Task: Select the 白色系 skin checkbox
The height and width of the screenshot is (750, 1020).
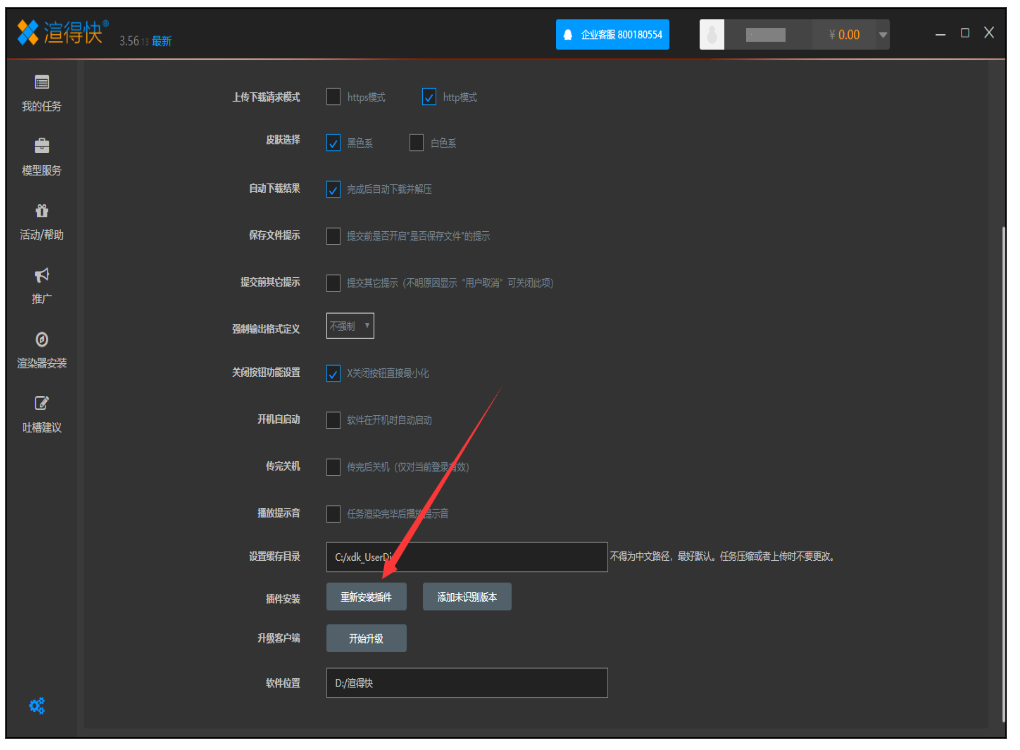Action: pos(417,143)
